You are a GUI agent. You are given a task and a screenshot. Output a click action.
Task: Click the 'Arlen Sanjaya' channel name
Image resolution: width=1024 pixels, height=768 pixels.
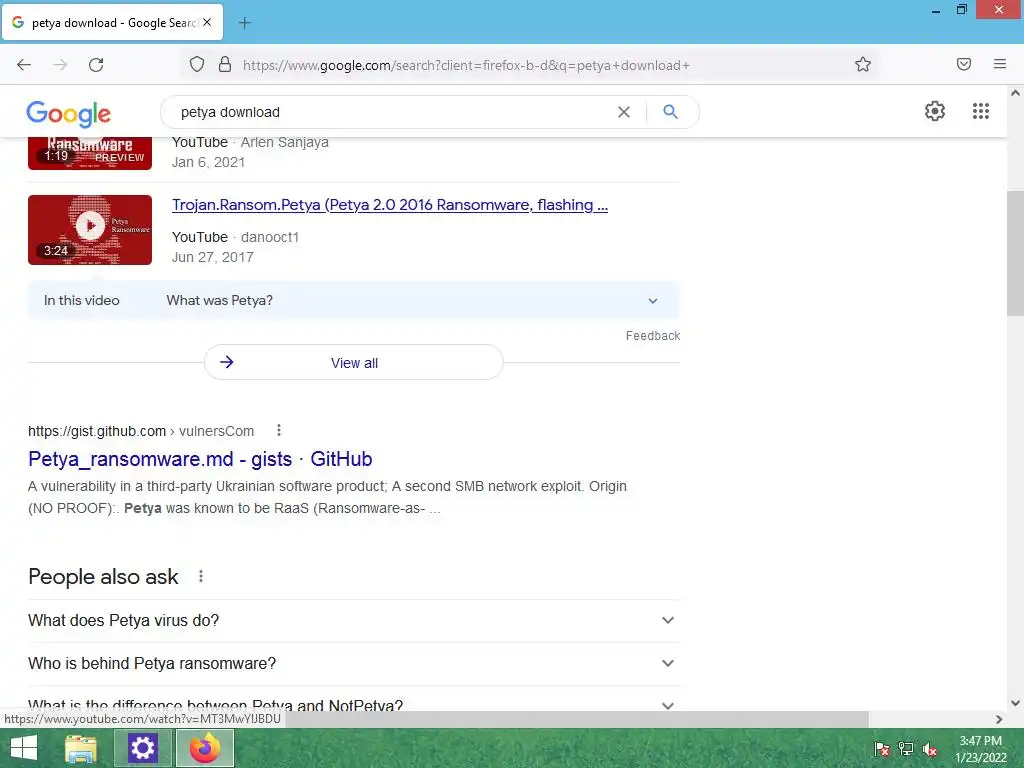coord(285,142)
